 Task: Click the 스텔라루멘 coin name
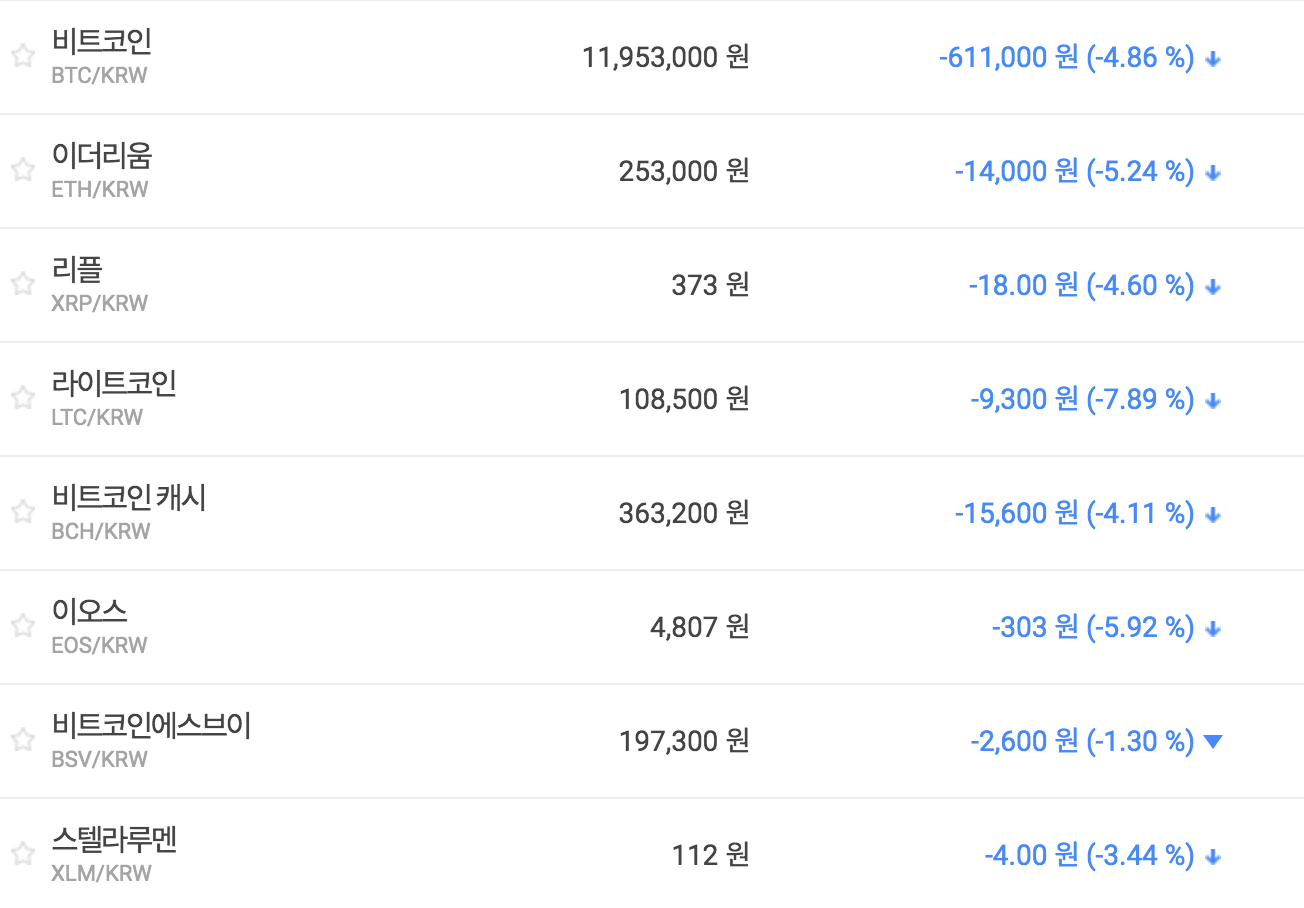113,839
